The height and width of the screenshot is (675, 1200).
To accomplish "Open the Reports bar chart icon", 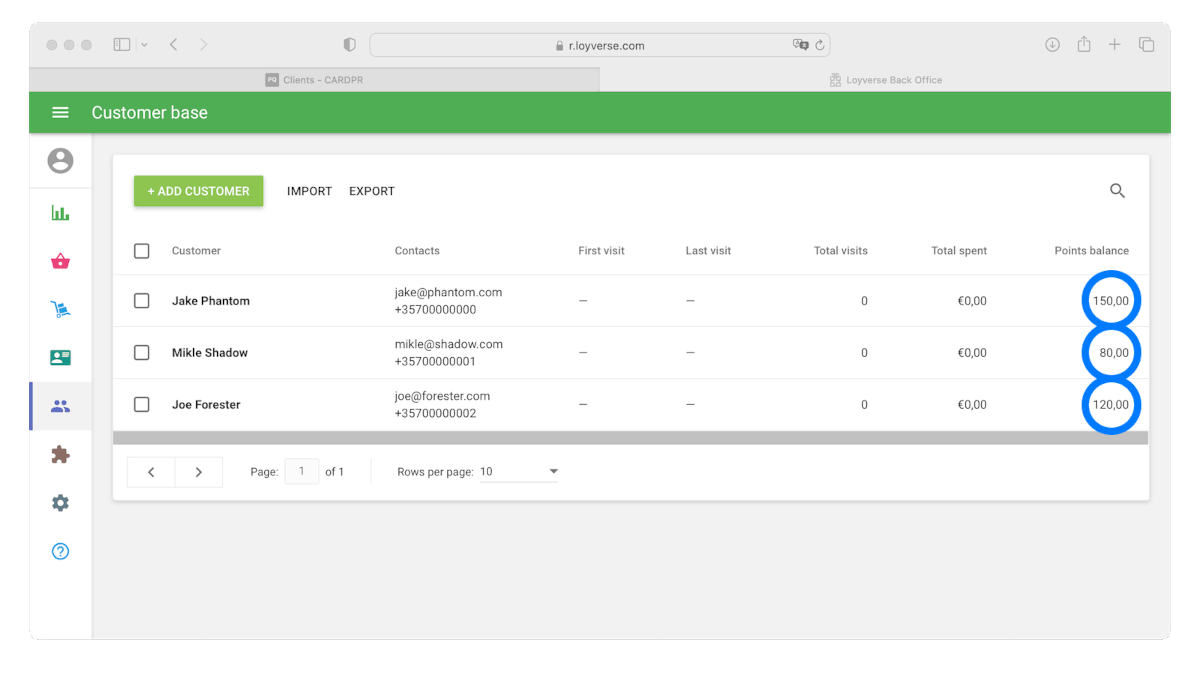I will [60, 213].
